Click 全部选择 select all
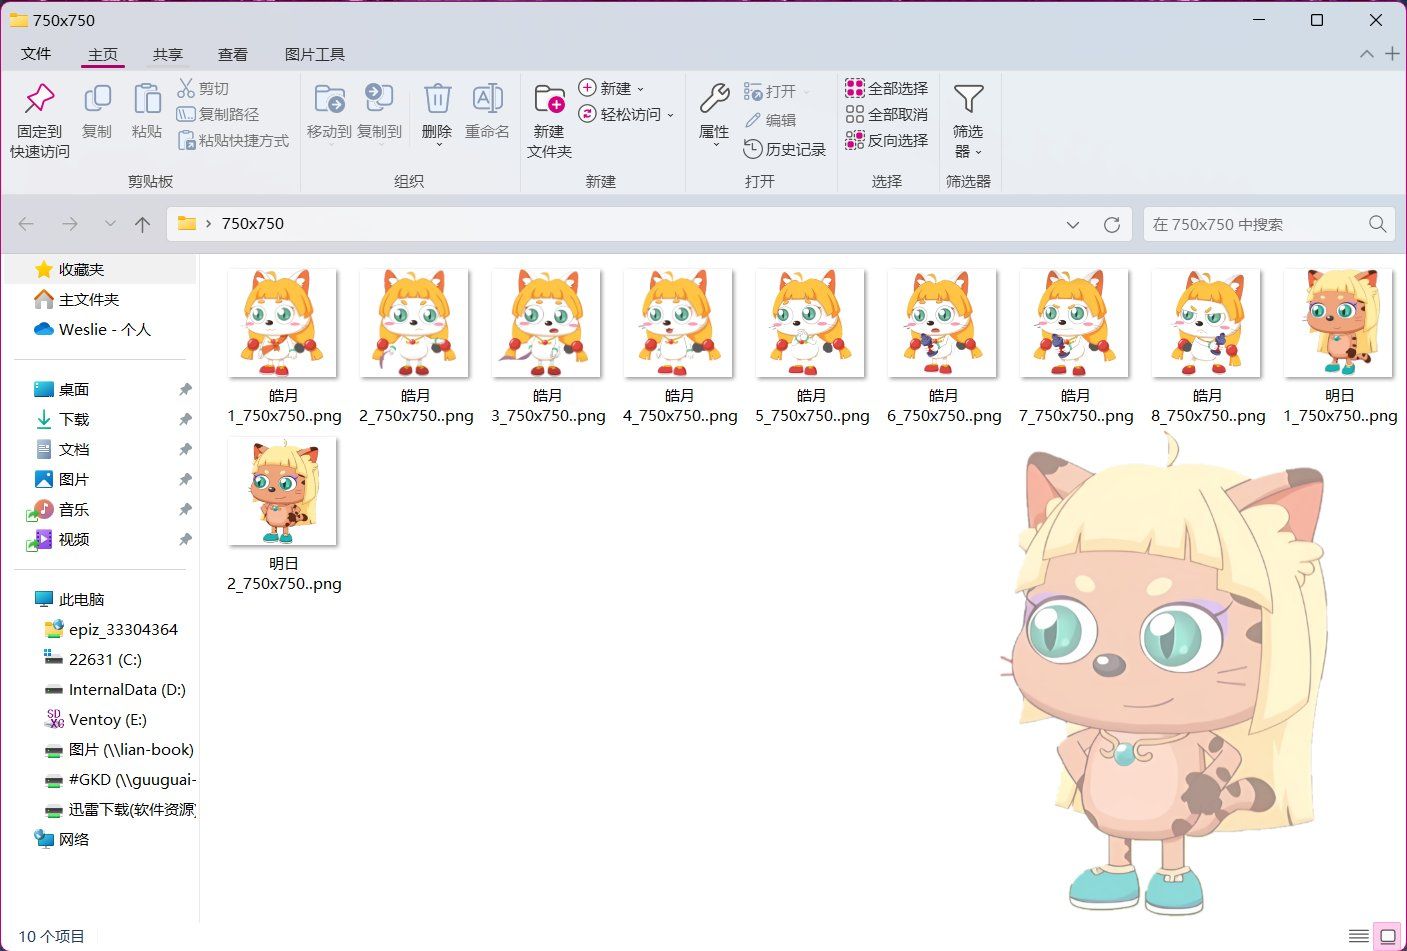Viewport: 1407px width, 951px height. coord(887,88)
